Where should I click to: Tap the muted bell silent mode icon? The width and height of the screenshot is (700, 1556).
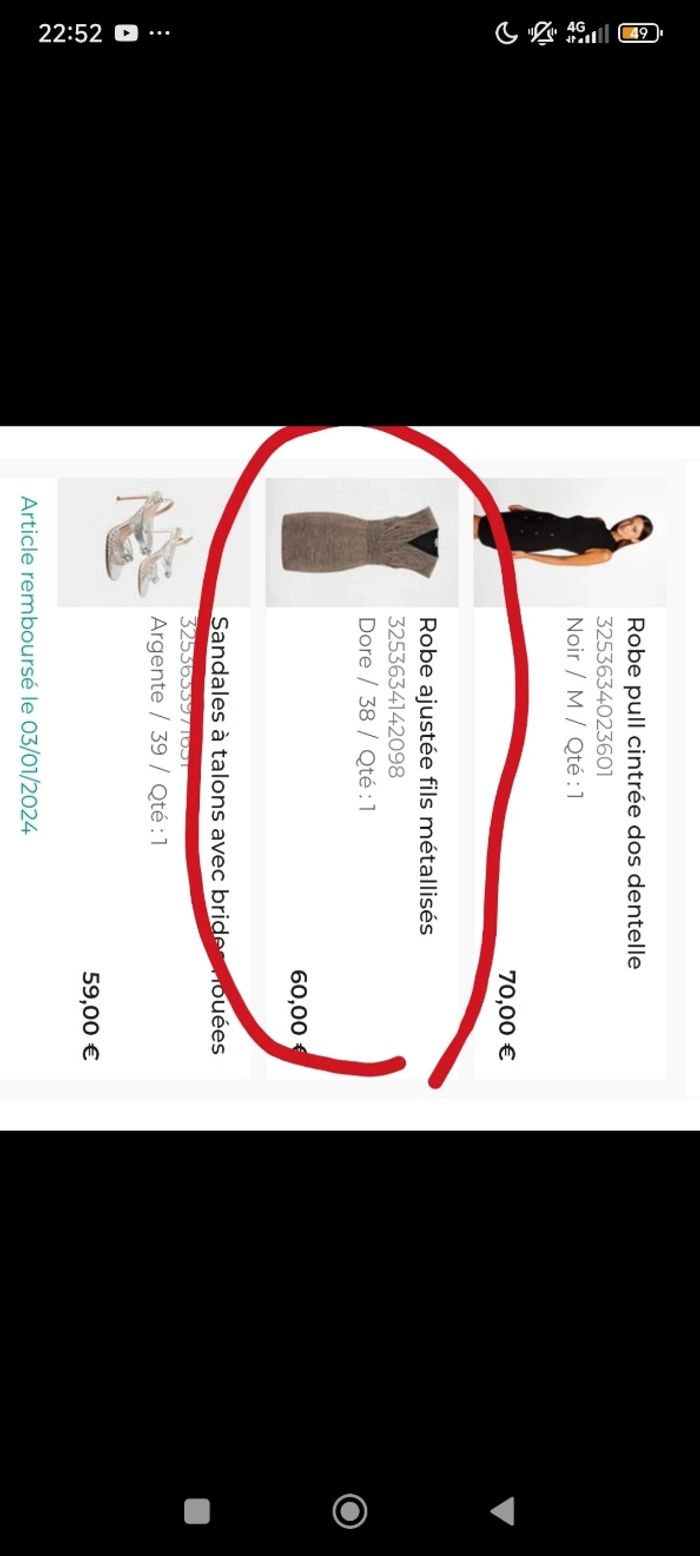click(542, 33)
